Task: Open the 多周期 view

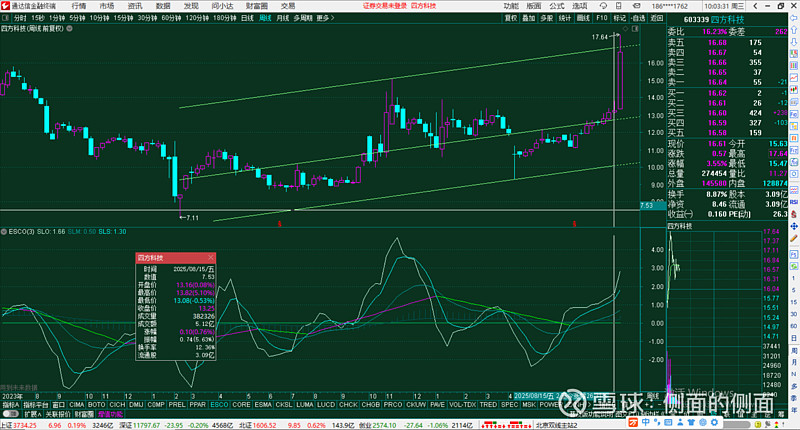Action: coord(303,18)
